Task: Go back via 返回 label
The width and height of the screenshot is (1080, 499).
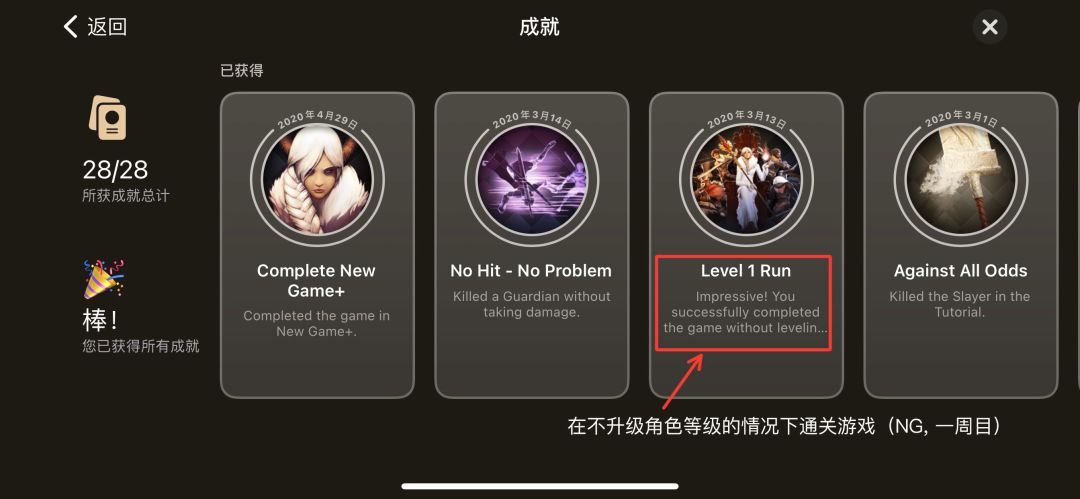Action: (107, 27)
